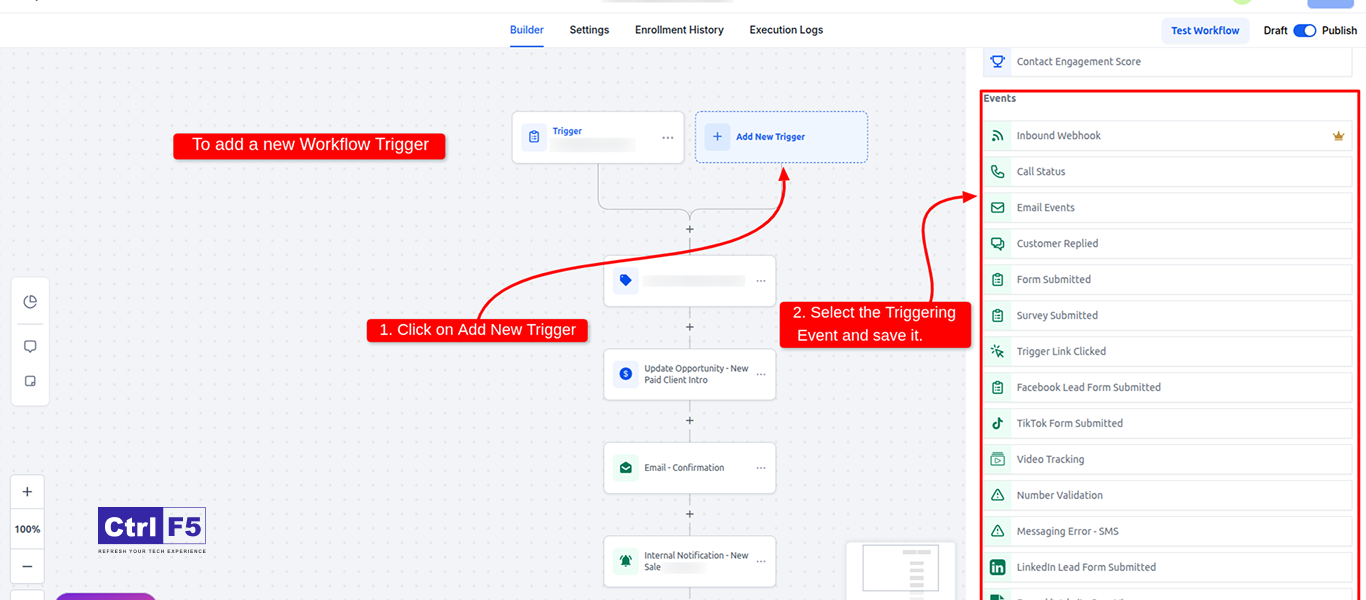The image size is (1366, 600).
Task: Click the minimap panel in bottom right
Action: (x=899, y=570)
